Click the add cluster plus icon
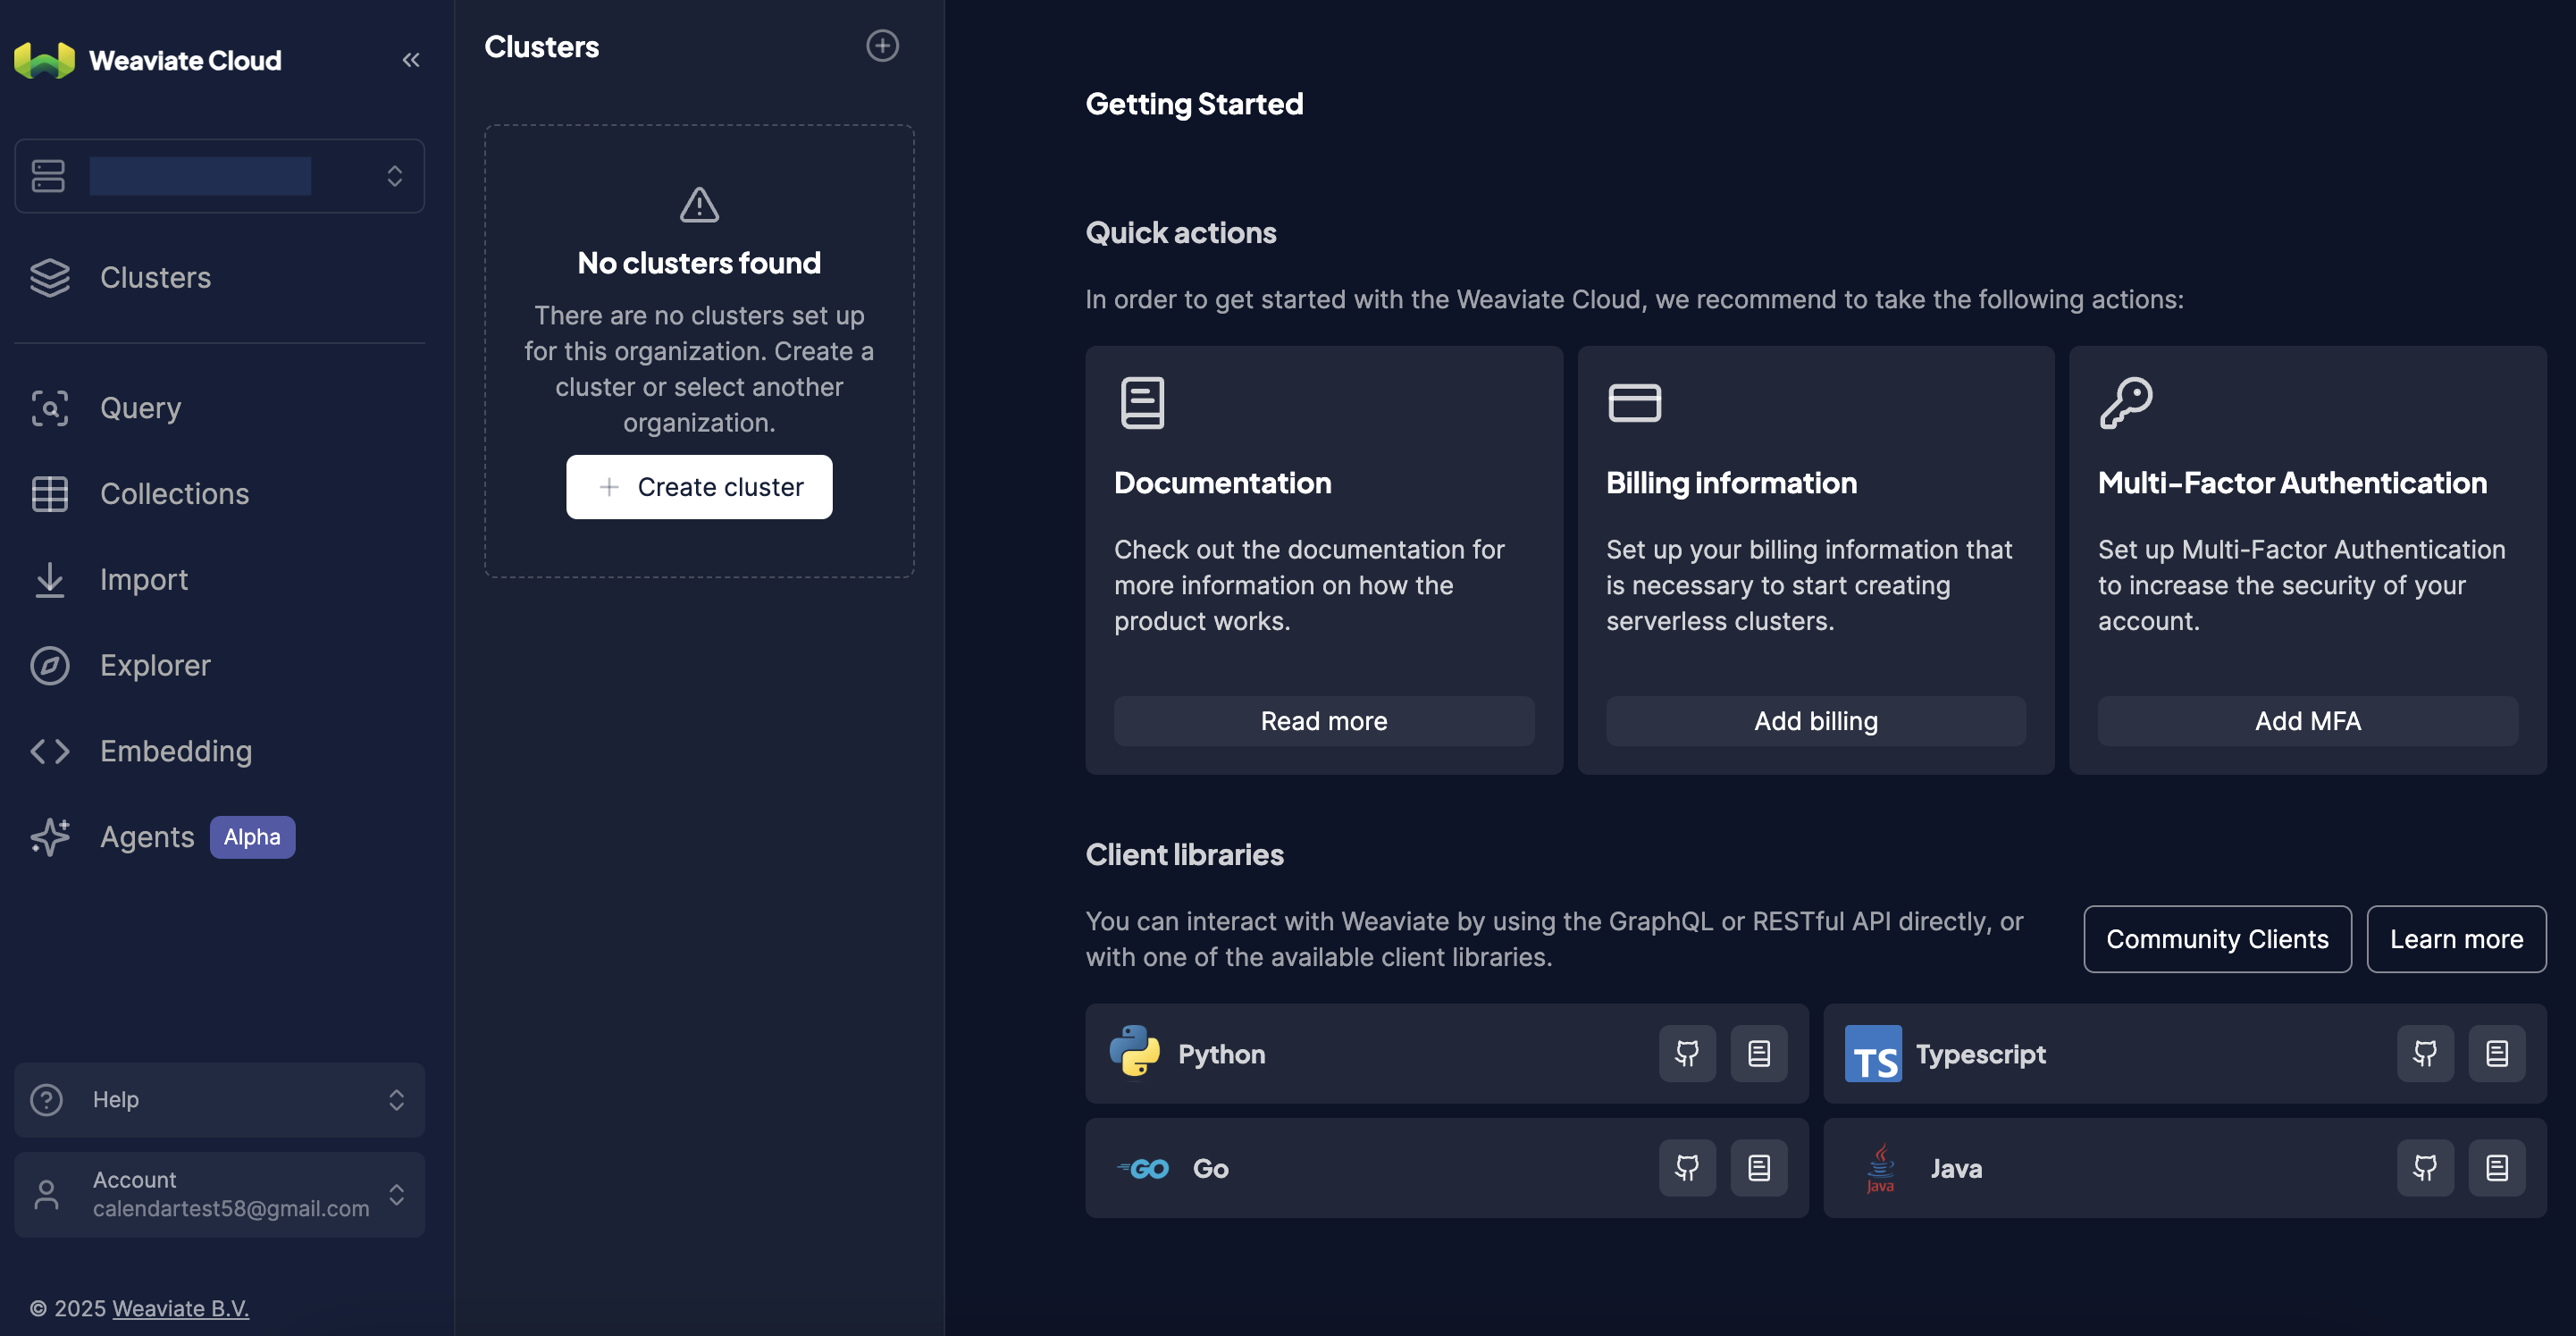Viewport: 2576px width, 1336px height. click(x=881, y=46)
